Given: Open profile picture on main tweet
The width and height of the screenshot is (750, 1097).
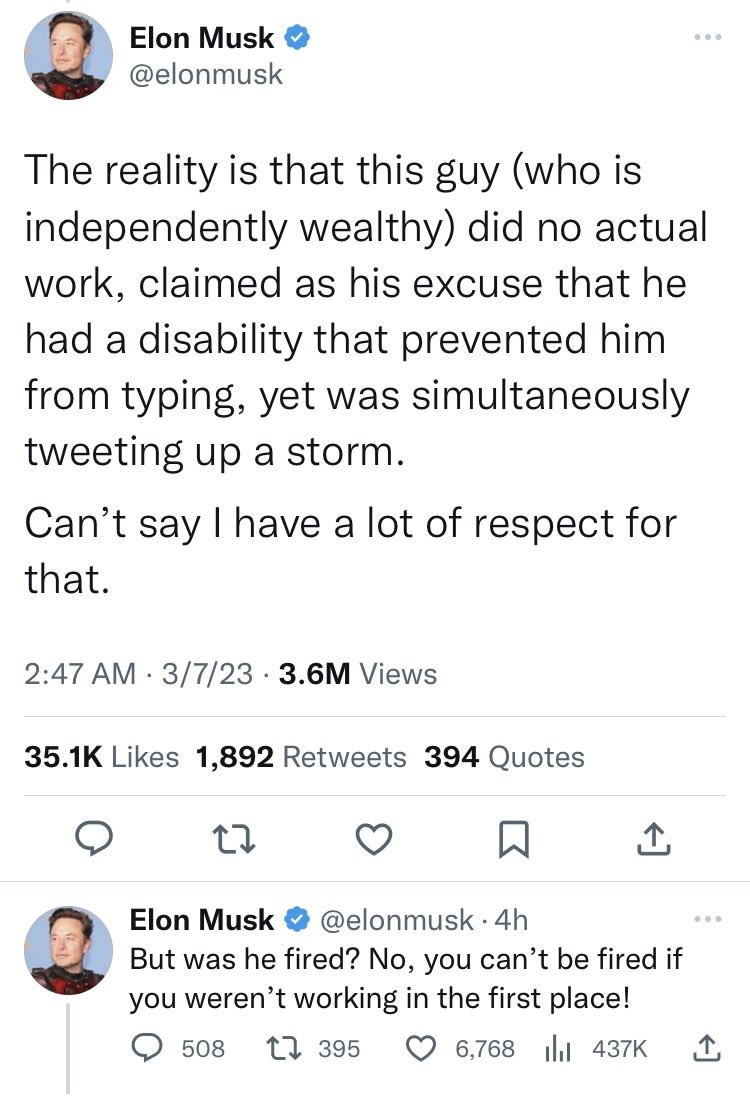Looking at the screenshot, I should click(x=67, y=56).
